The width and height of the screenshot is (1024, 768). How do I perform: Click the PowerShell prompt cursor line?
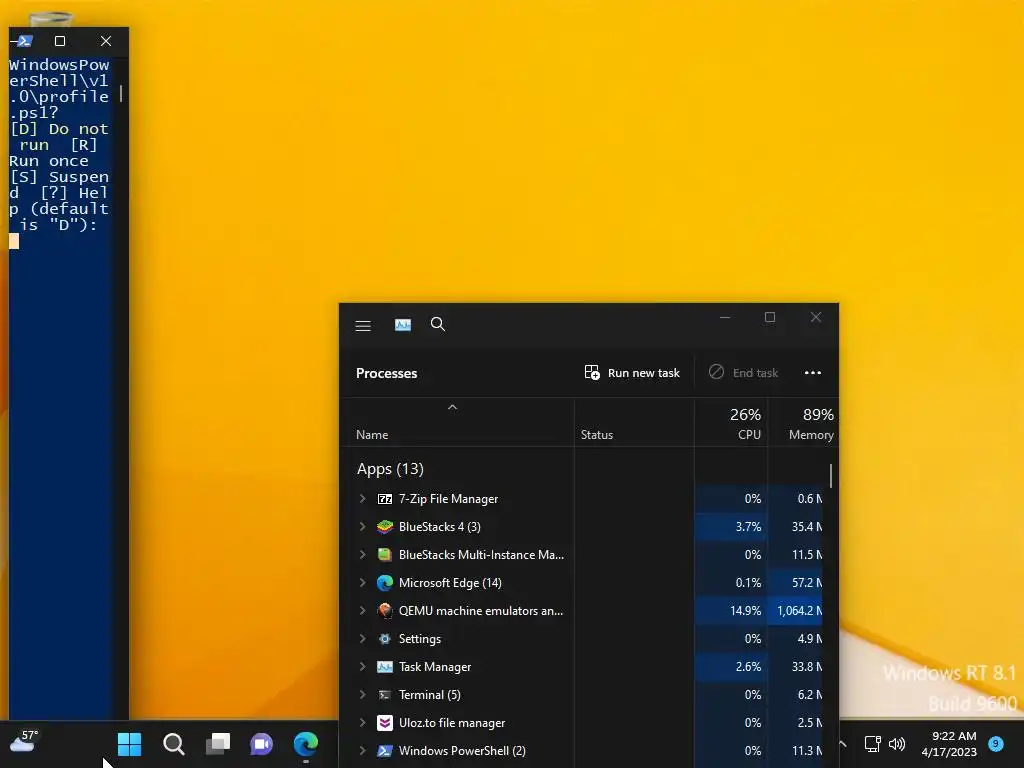tap(14, 242)
